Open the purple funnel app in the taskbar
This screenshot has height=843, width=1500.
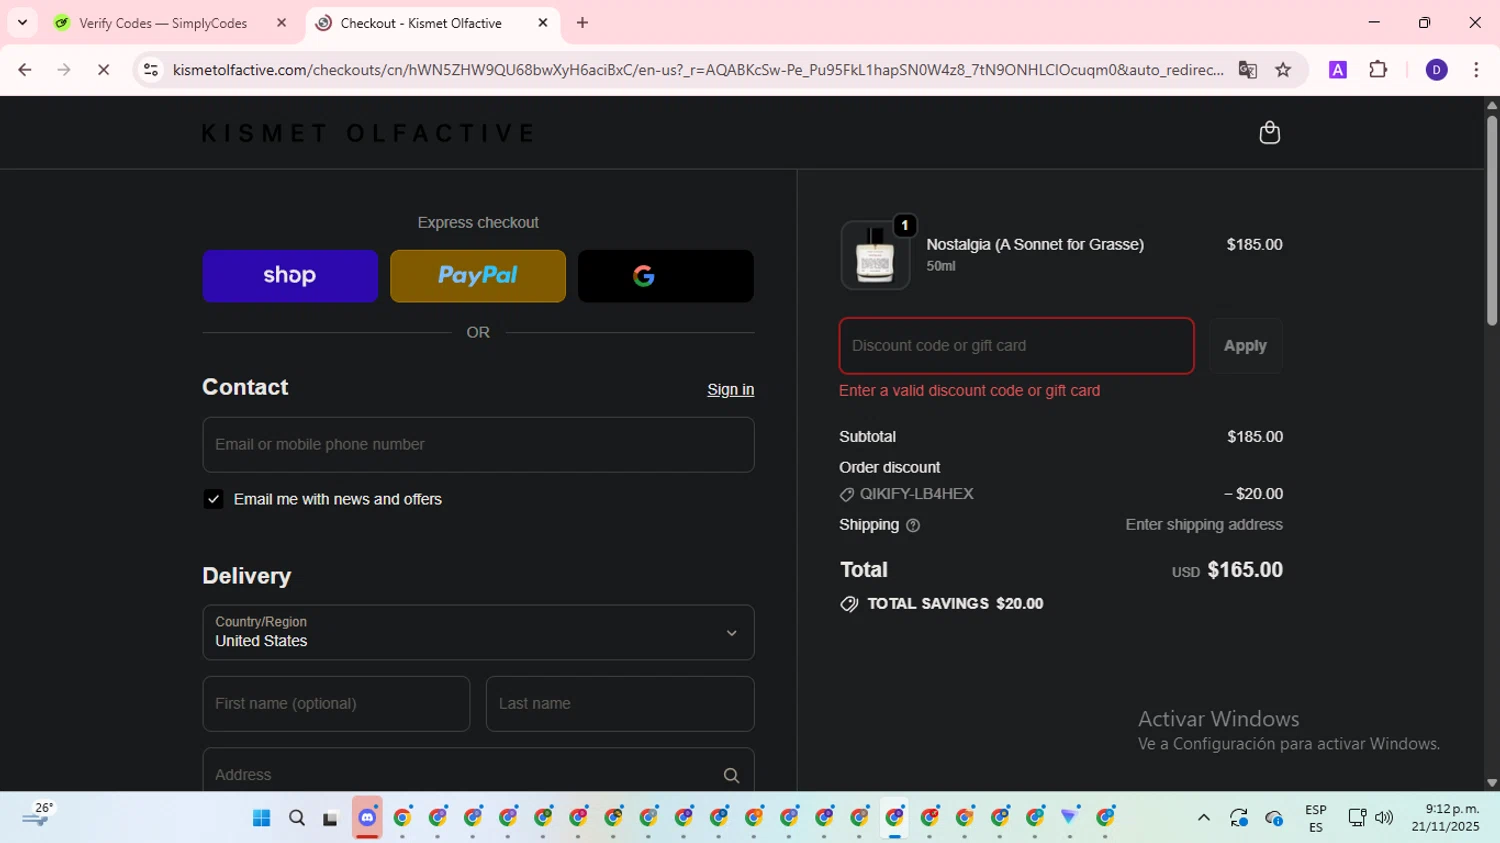coord(1069,818)
